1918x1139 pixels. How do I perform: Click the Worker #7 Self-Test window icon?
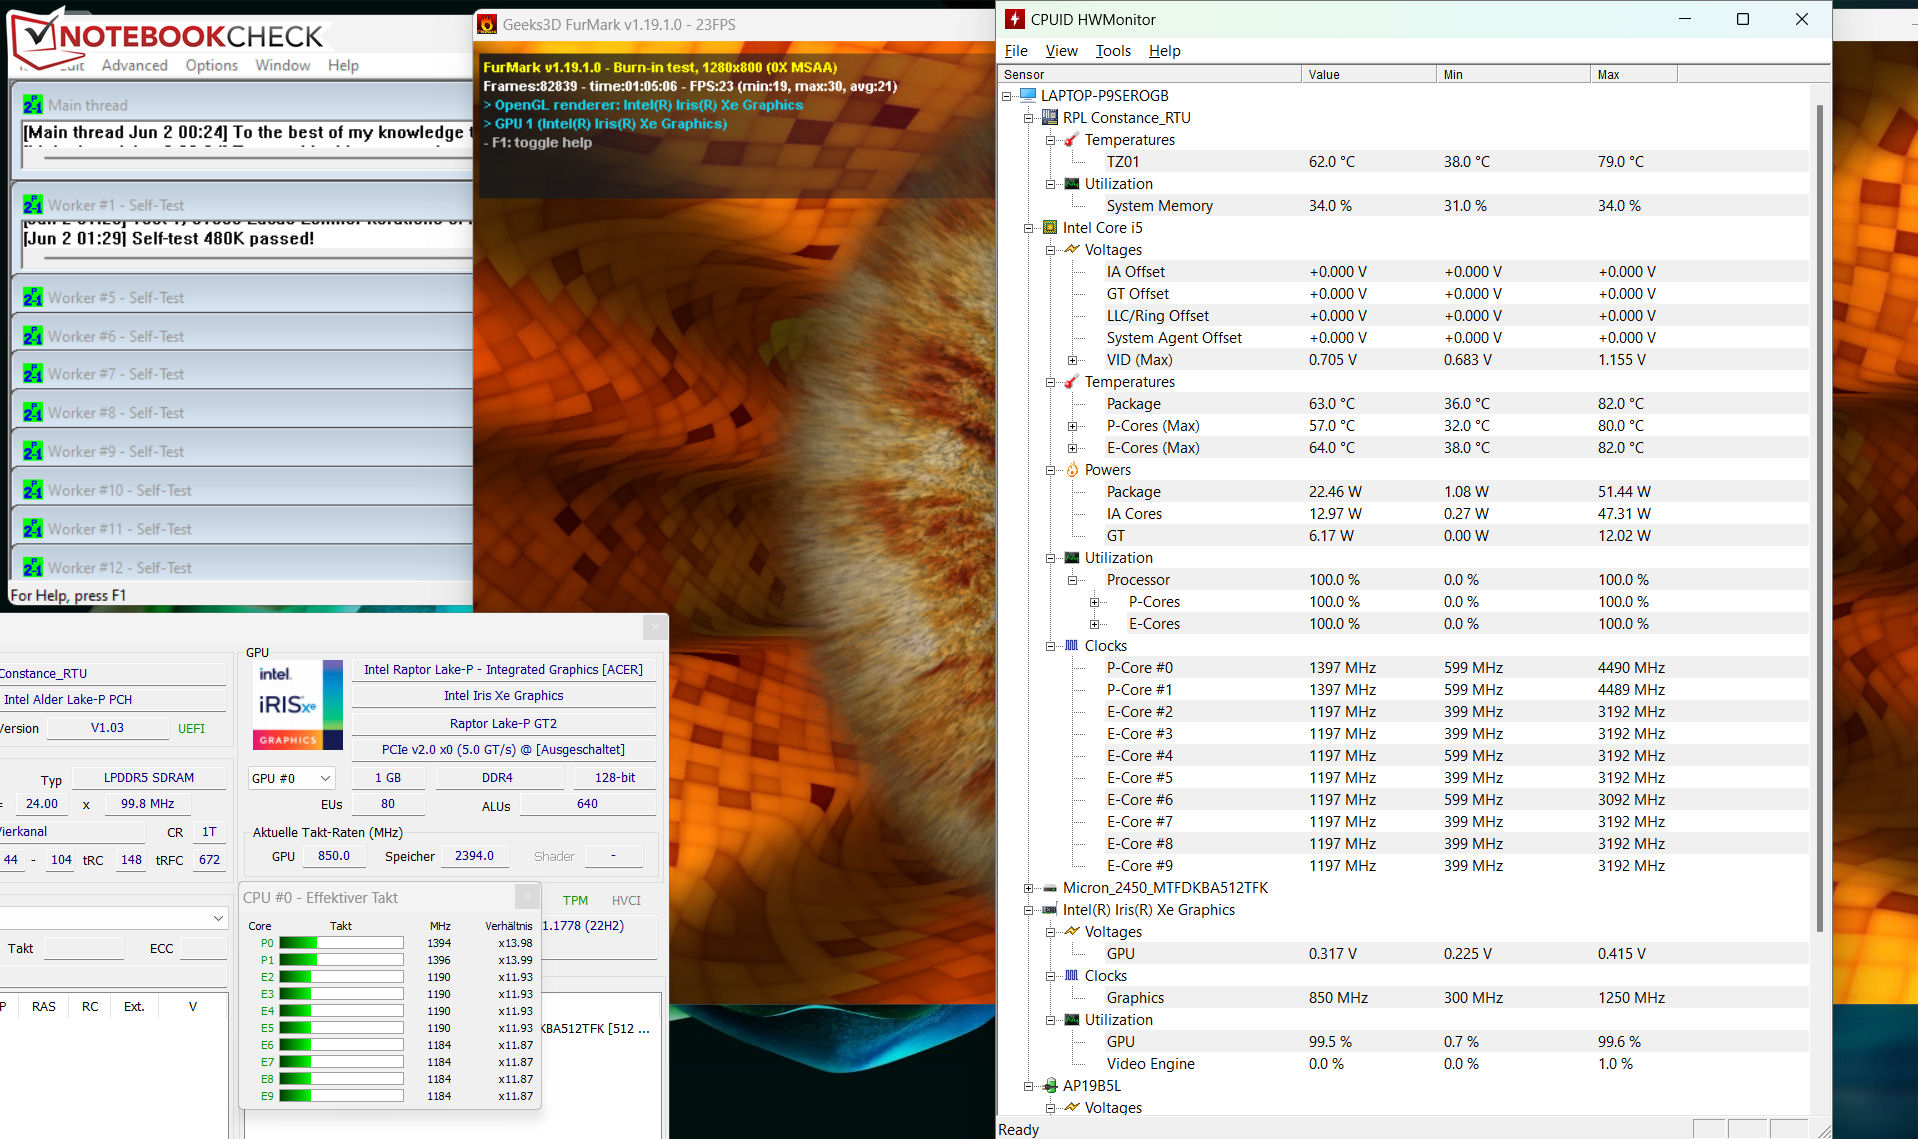tap(33, 373)
